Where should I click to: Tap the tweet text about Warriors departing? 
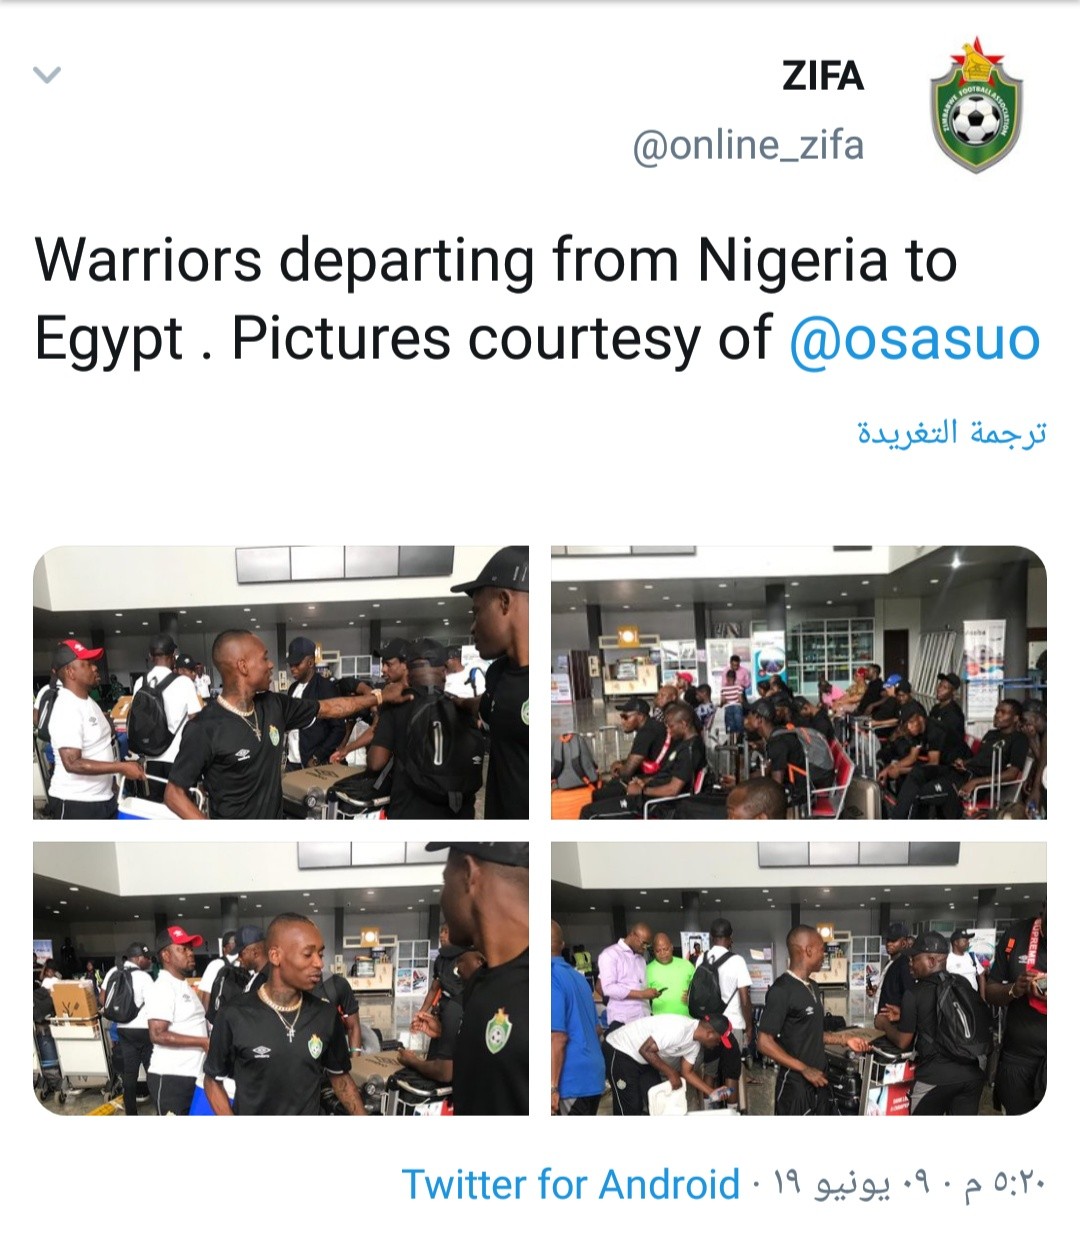537,299
